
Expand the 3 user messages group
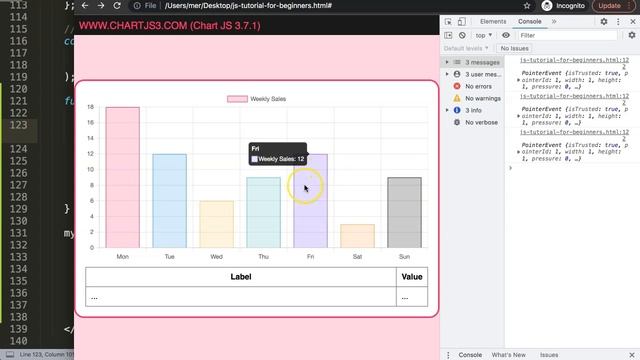447,74
